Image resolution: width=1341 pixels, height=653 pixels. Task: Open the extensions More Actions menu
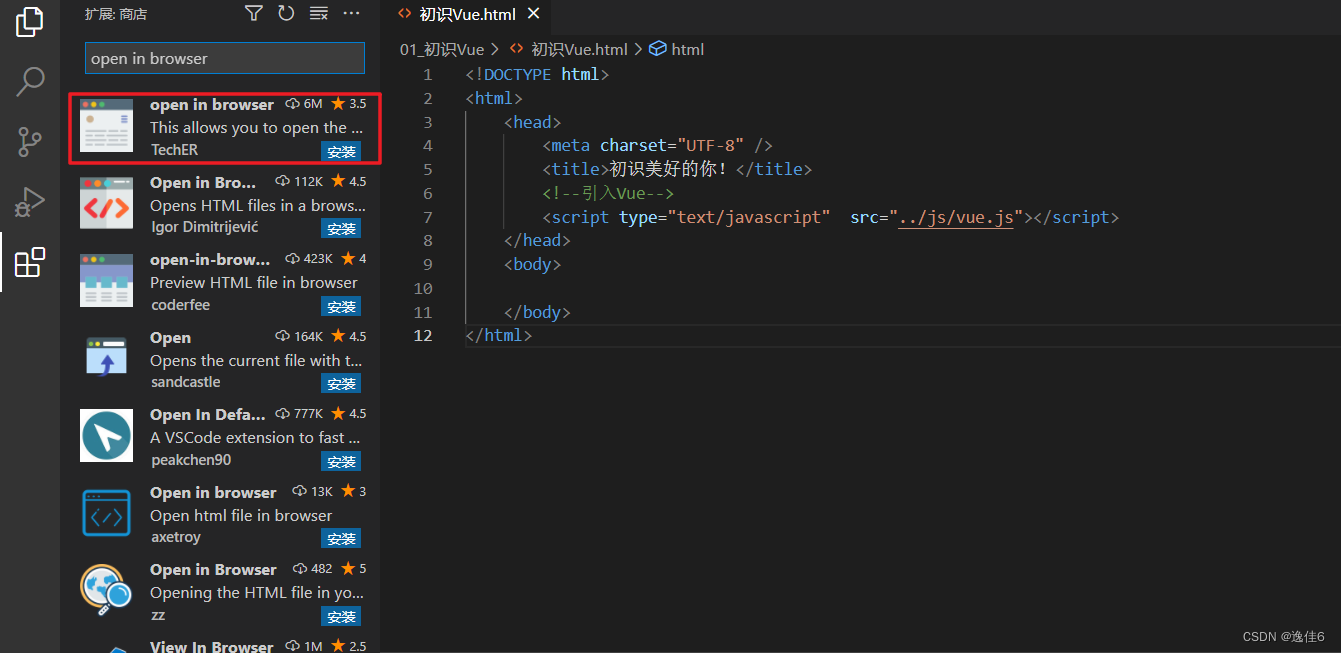(x=351, y=13)
